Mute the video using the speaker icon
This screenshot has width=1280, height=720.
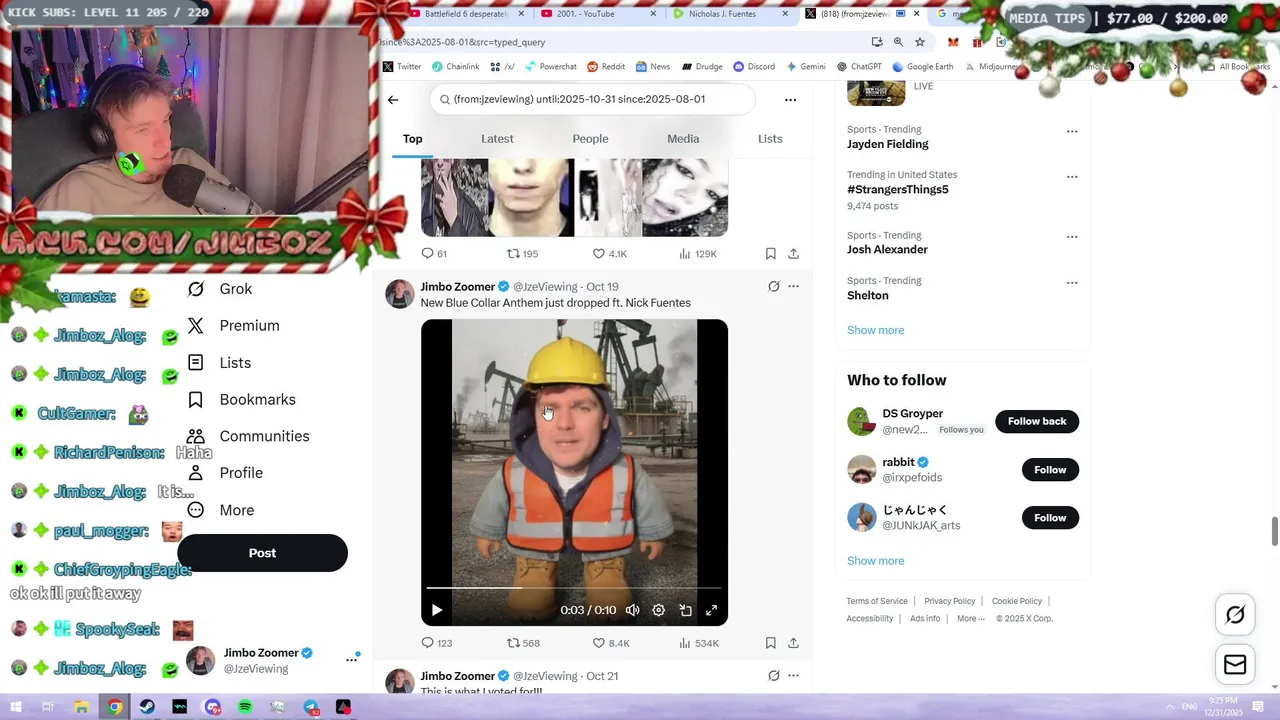point(632,610)
